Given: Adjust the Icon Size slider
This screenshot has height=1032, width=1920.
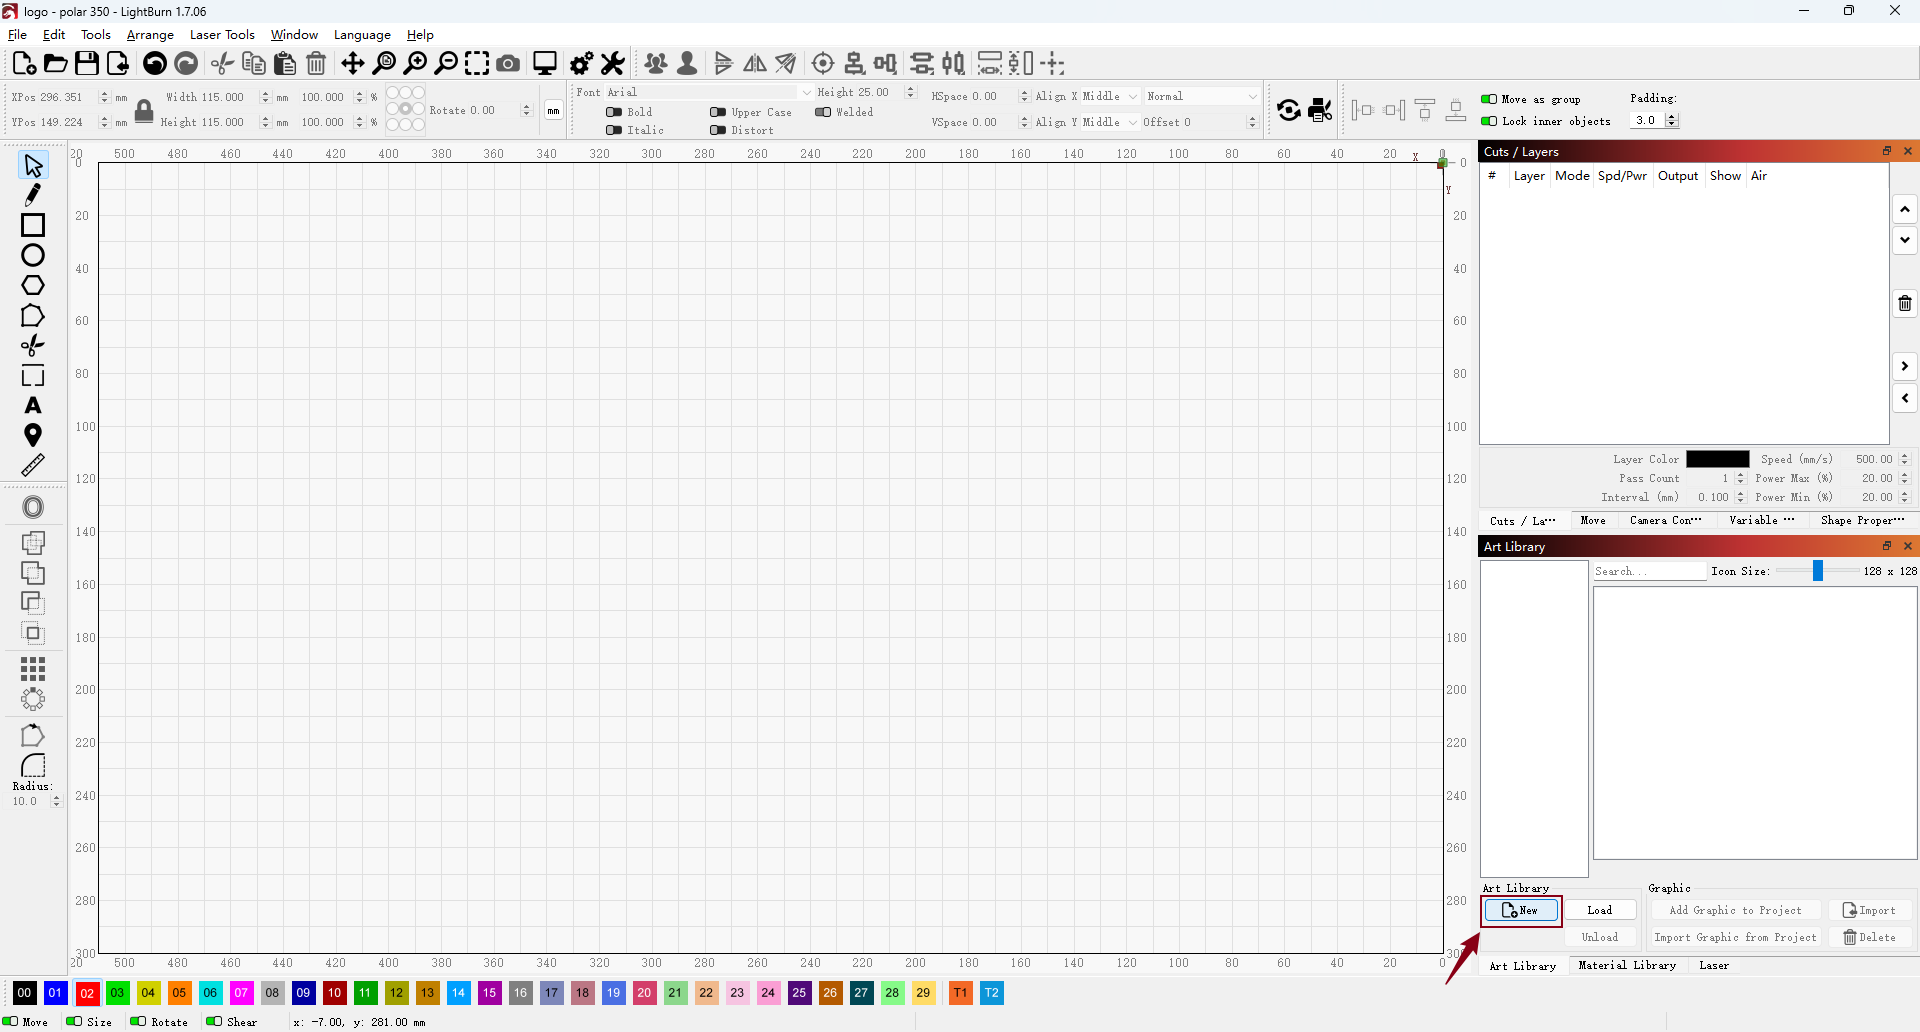Looking at the screenshot, I should [1818, 570].
